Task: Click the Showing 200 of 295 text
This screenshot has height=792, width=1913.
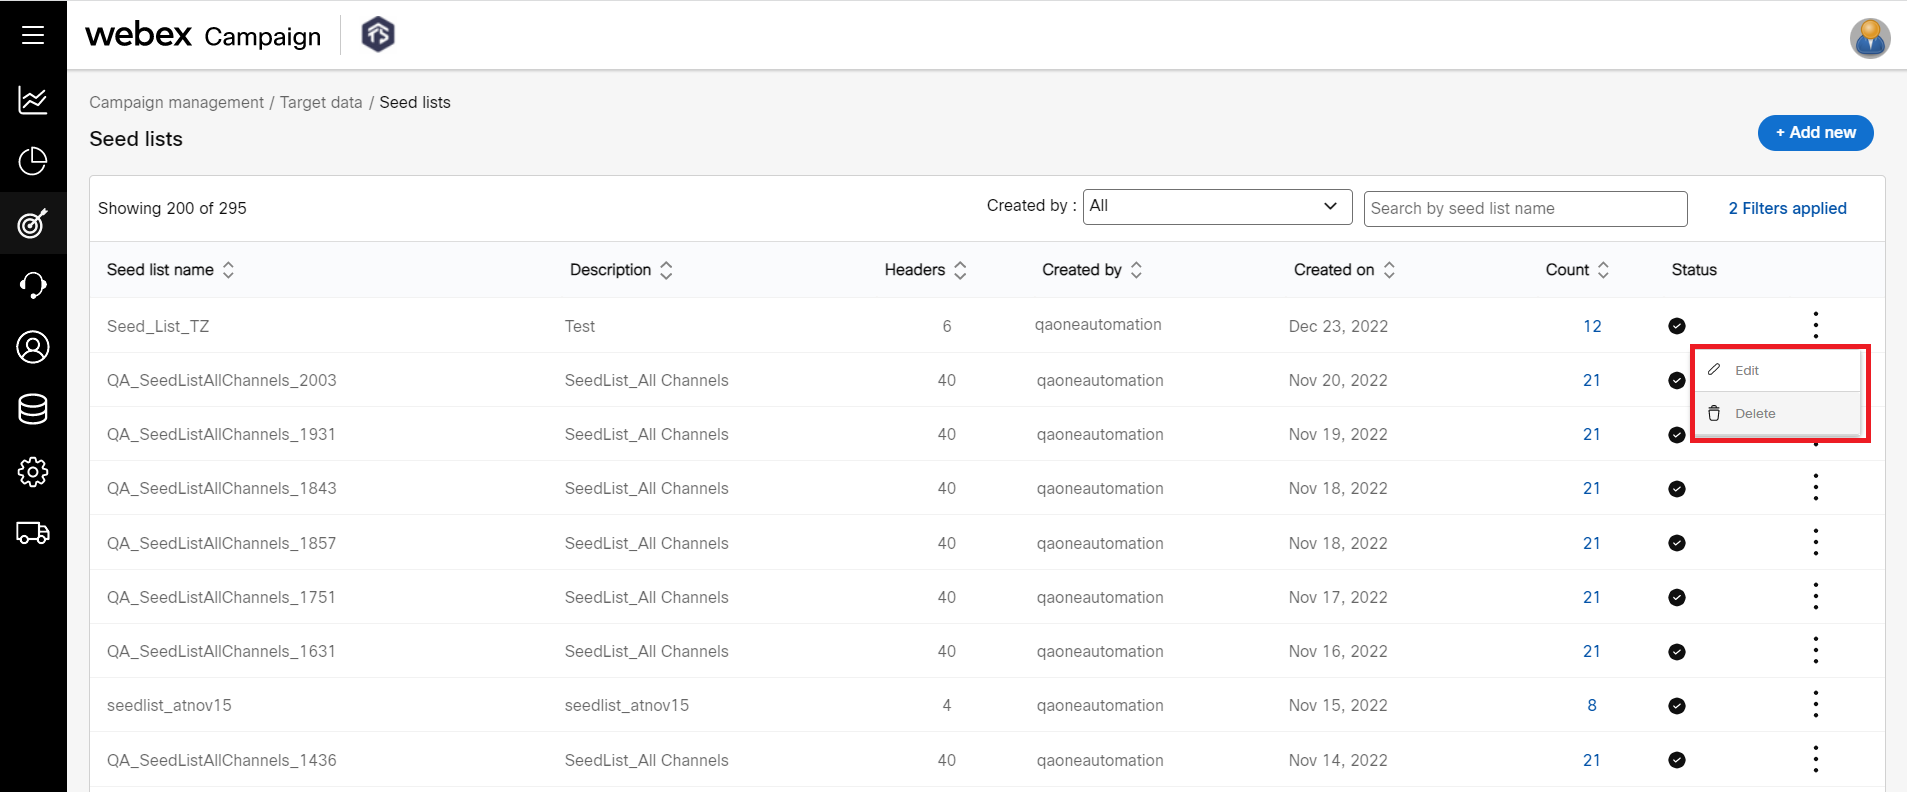Action: [x=172, y=208]
